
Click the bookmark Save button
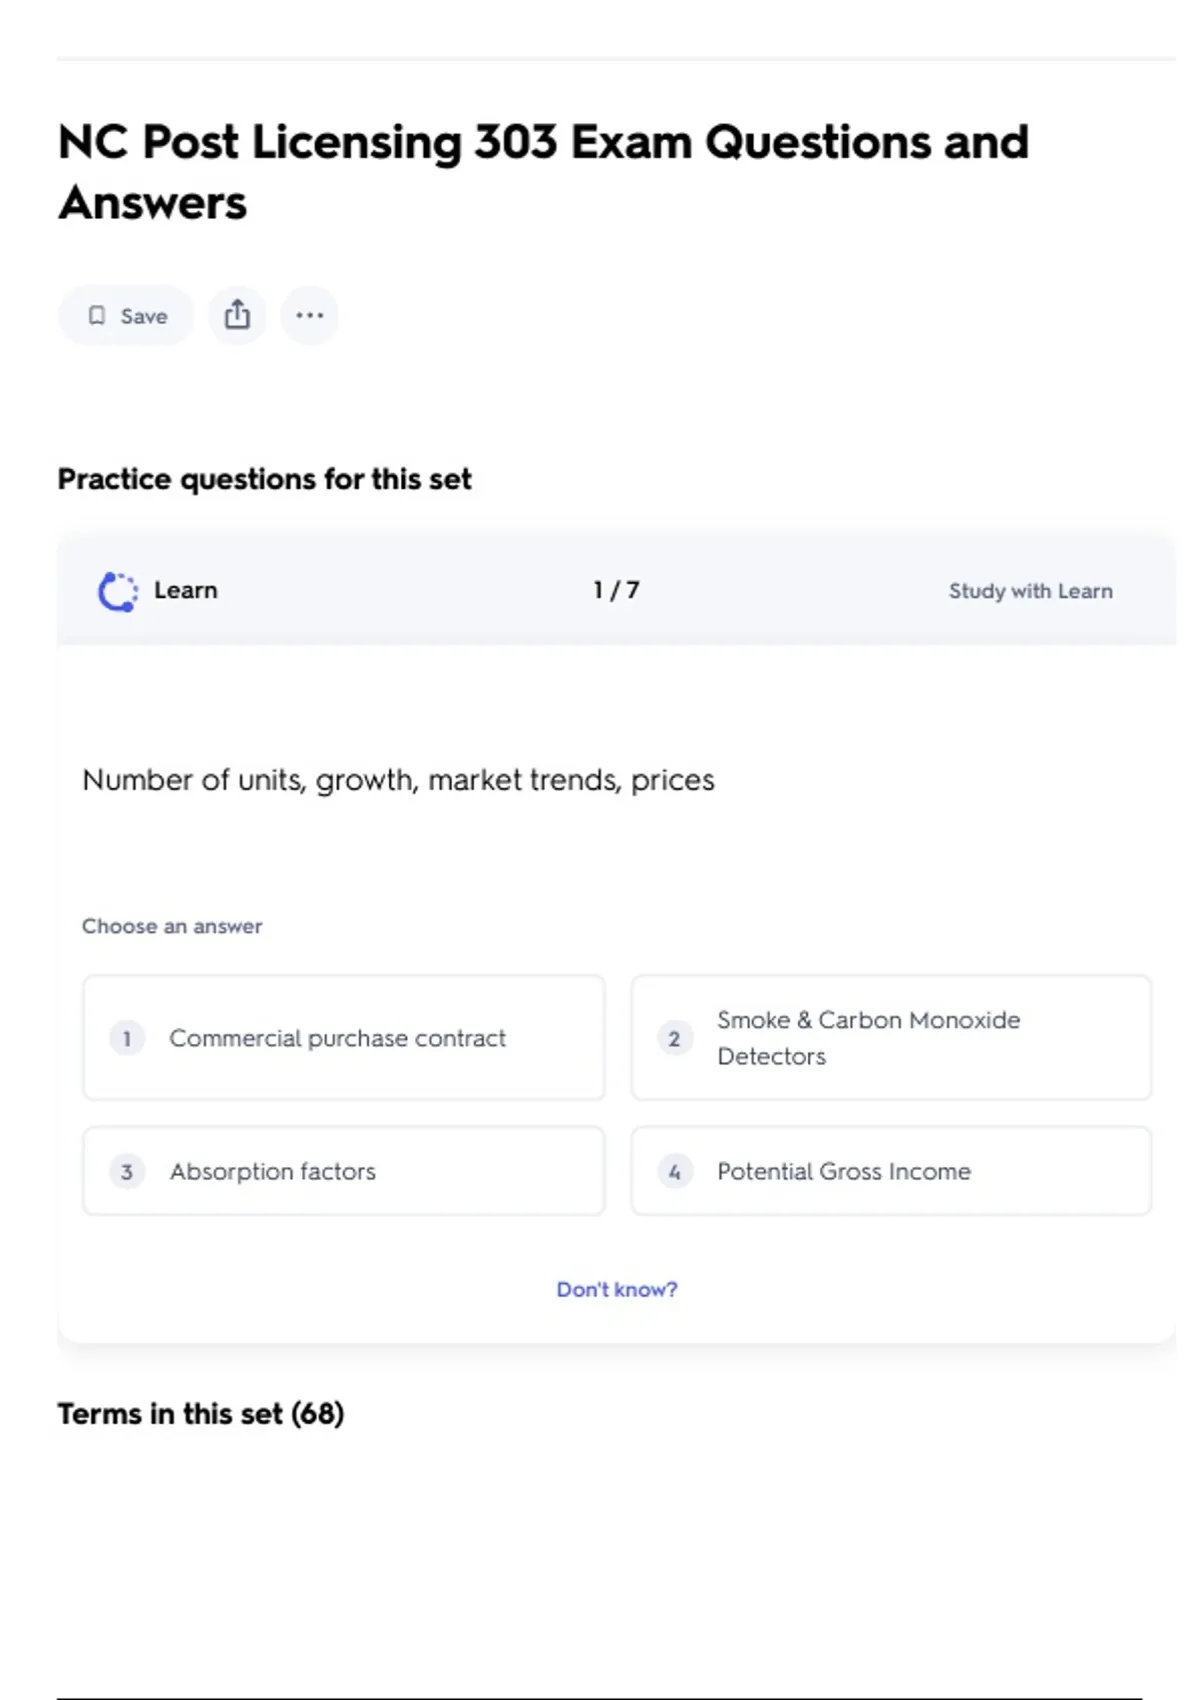tap(126, 316)
